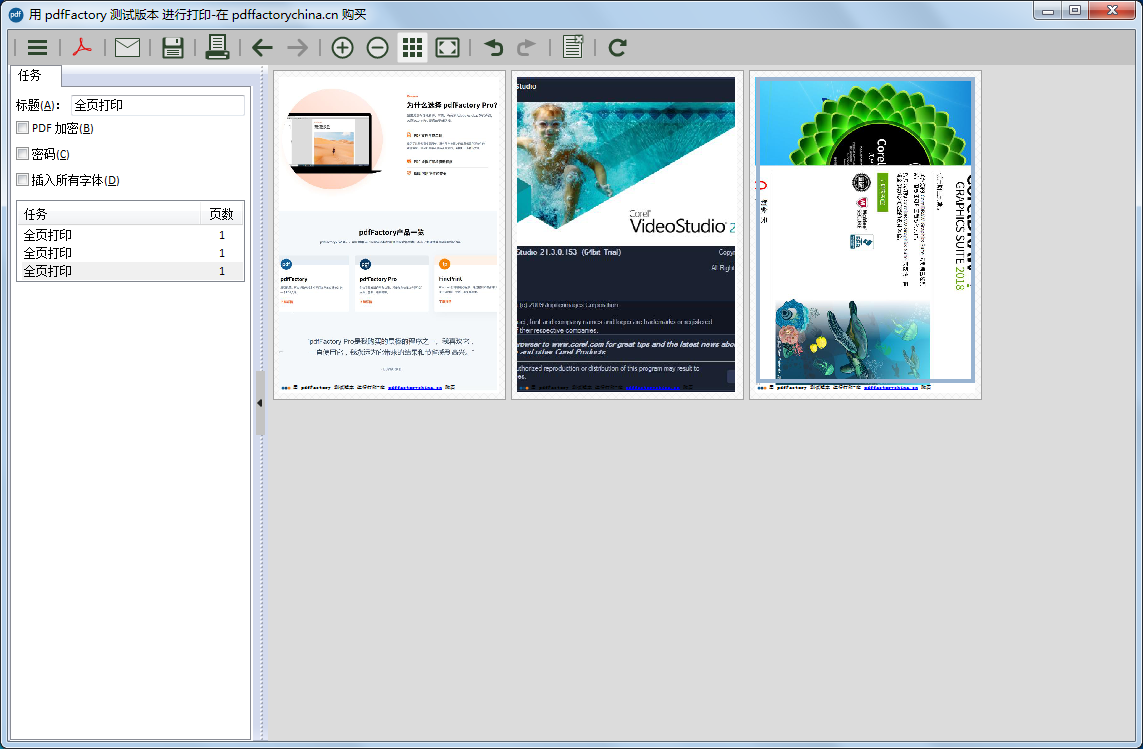This screenshot has height=749, width=1143.
Task: Send PDF via the email envelope icon
Action: pyautogui.click(x=128, y=47)
